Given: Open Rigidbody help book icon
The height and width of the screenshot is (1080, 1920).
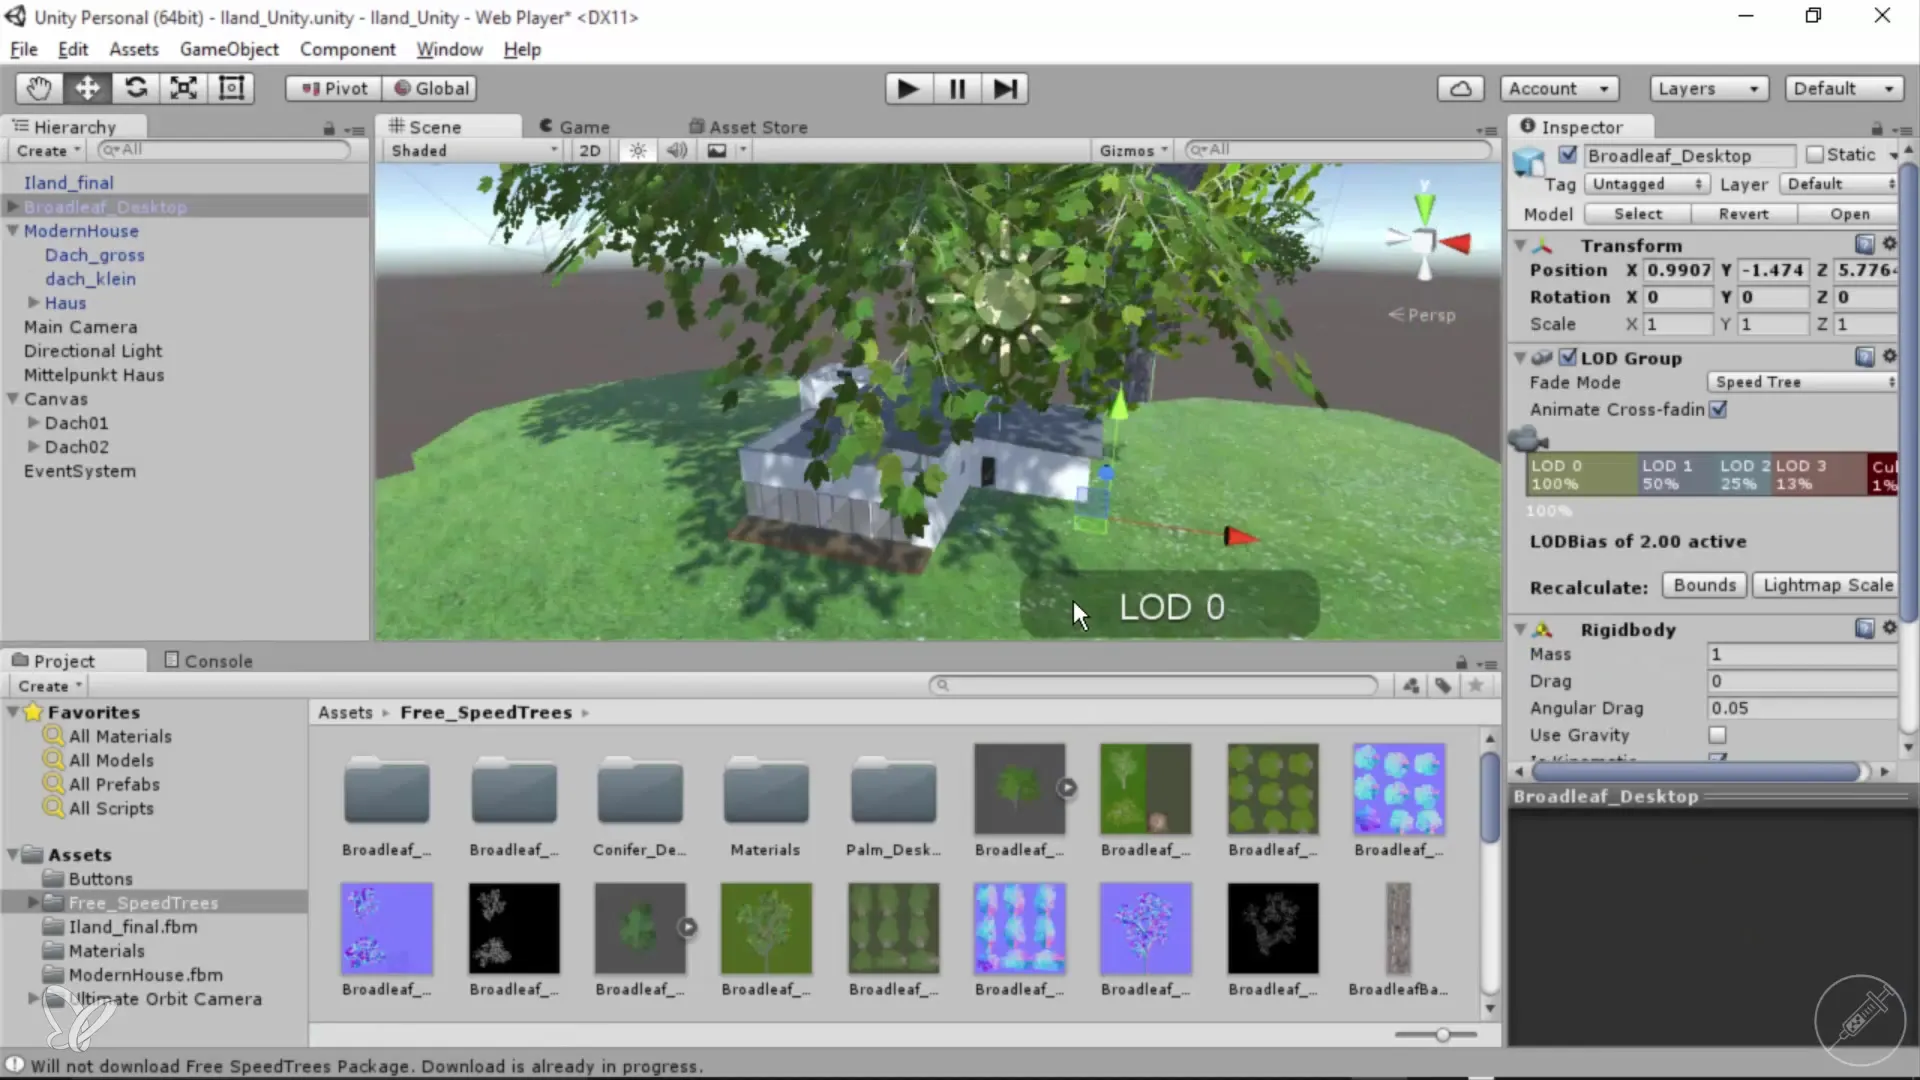Looking at the screenshot, I should coord(1864,628).
